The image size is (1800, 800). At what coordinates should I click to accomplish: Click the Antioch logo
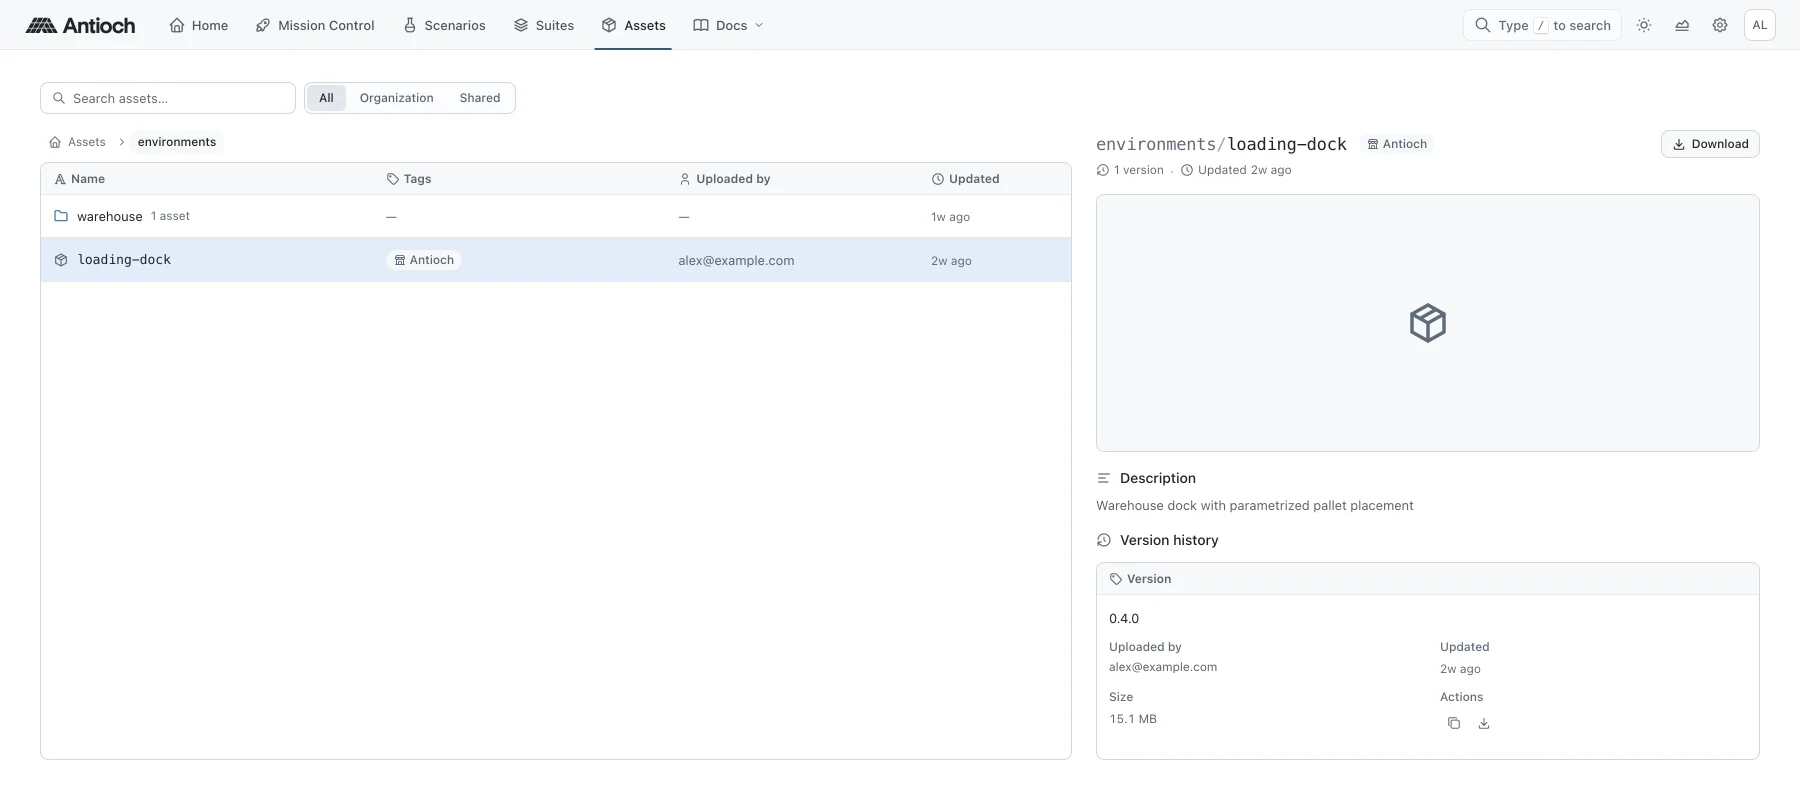point(80,25)
